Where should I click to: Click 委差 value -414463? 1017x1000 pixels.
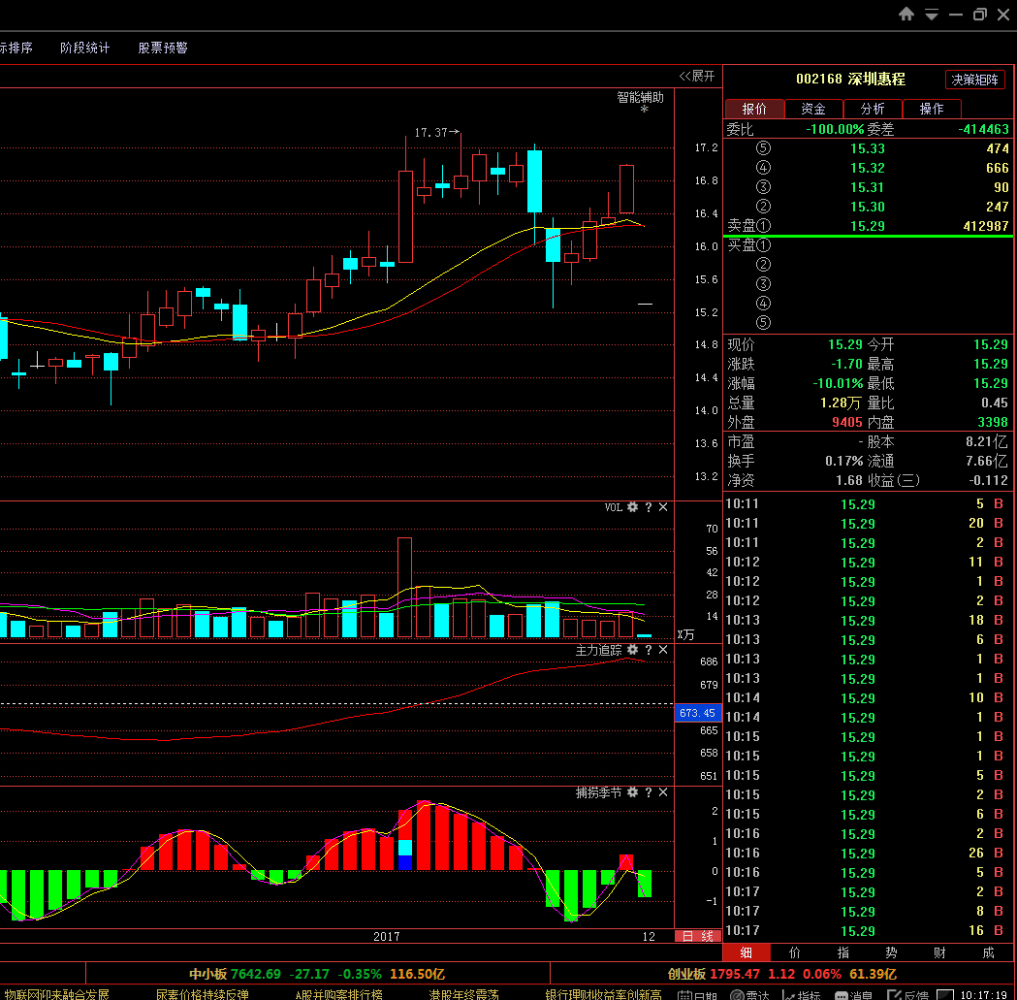[983, 129]
